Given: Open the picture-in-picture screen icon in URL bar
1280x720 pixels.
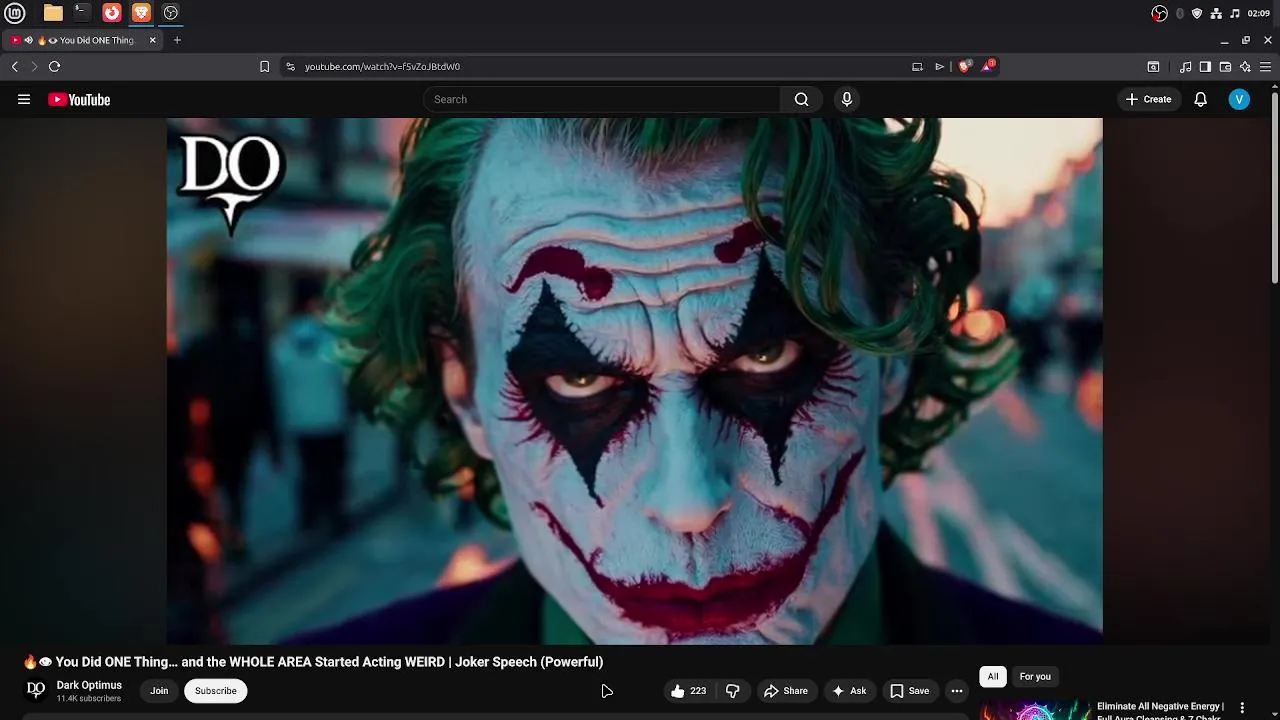Looking at the screenshot, I should pos(917,66).
